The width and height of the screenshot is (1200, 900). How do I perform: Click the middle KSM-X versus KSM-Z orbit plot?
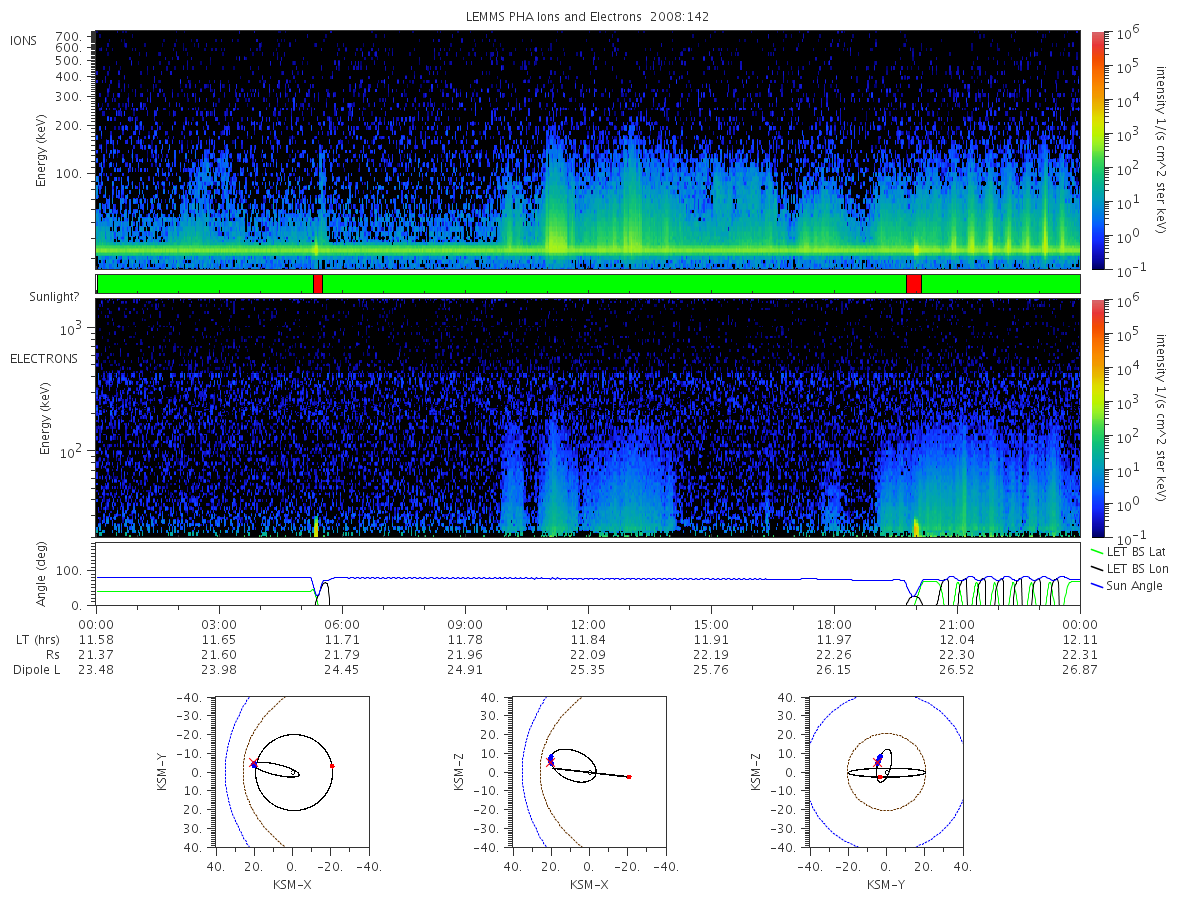[x=588, y=772]
